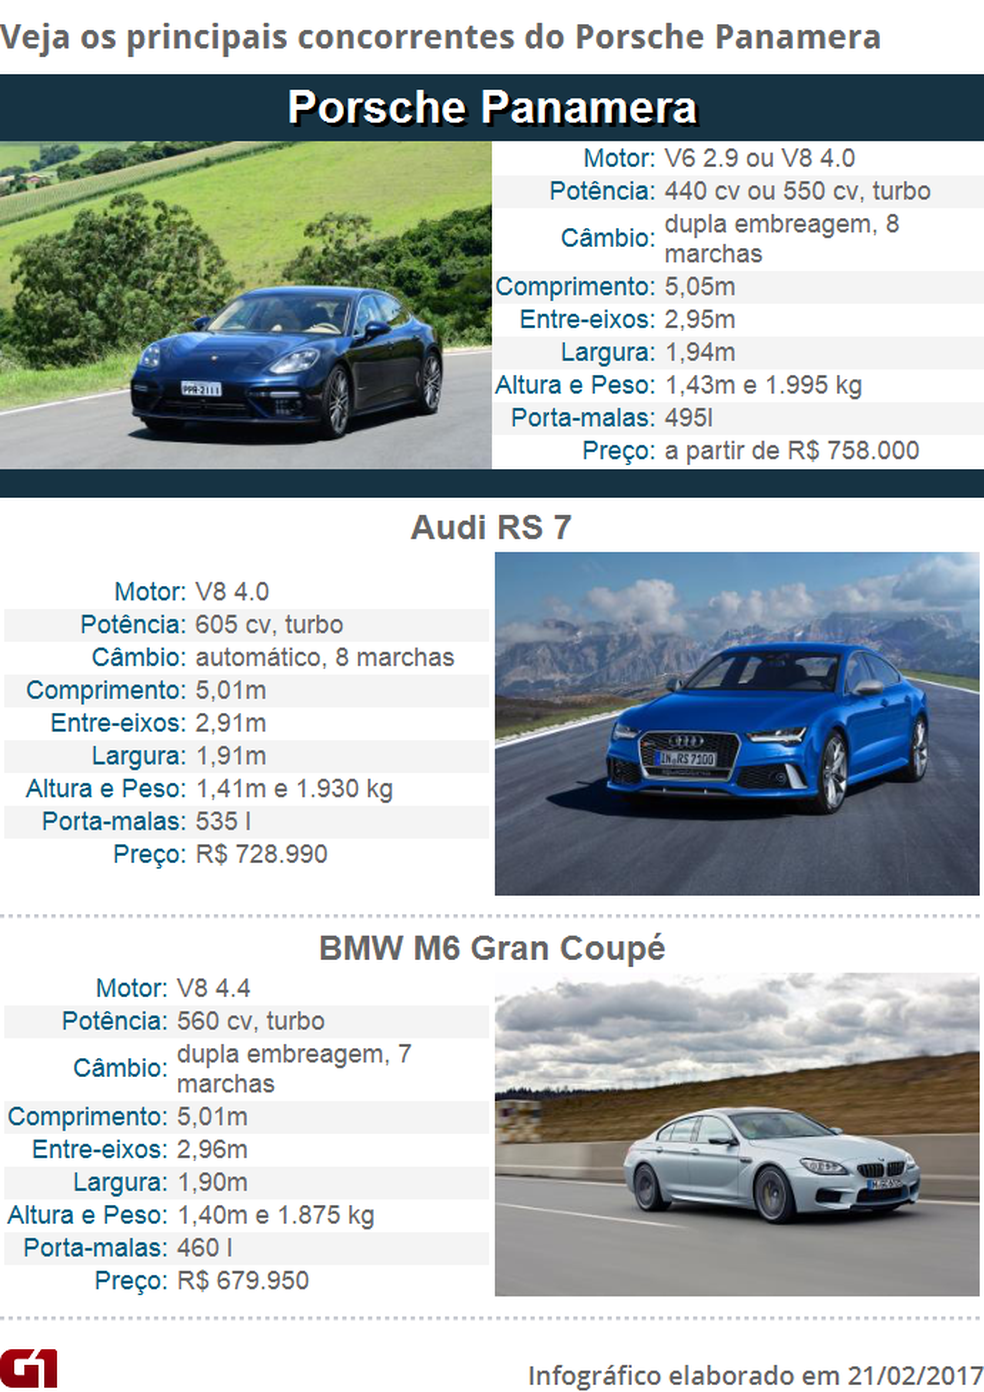Click the Audi Altura e Peso row
This screenshot has width=984, height=1392.
pyautogui.click(x=246, y=788)
